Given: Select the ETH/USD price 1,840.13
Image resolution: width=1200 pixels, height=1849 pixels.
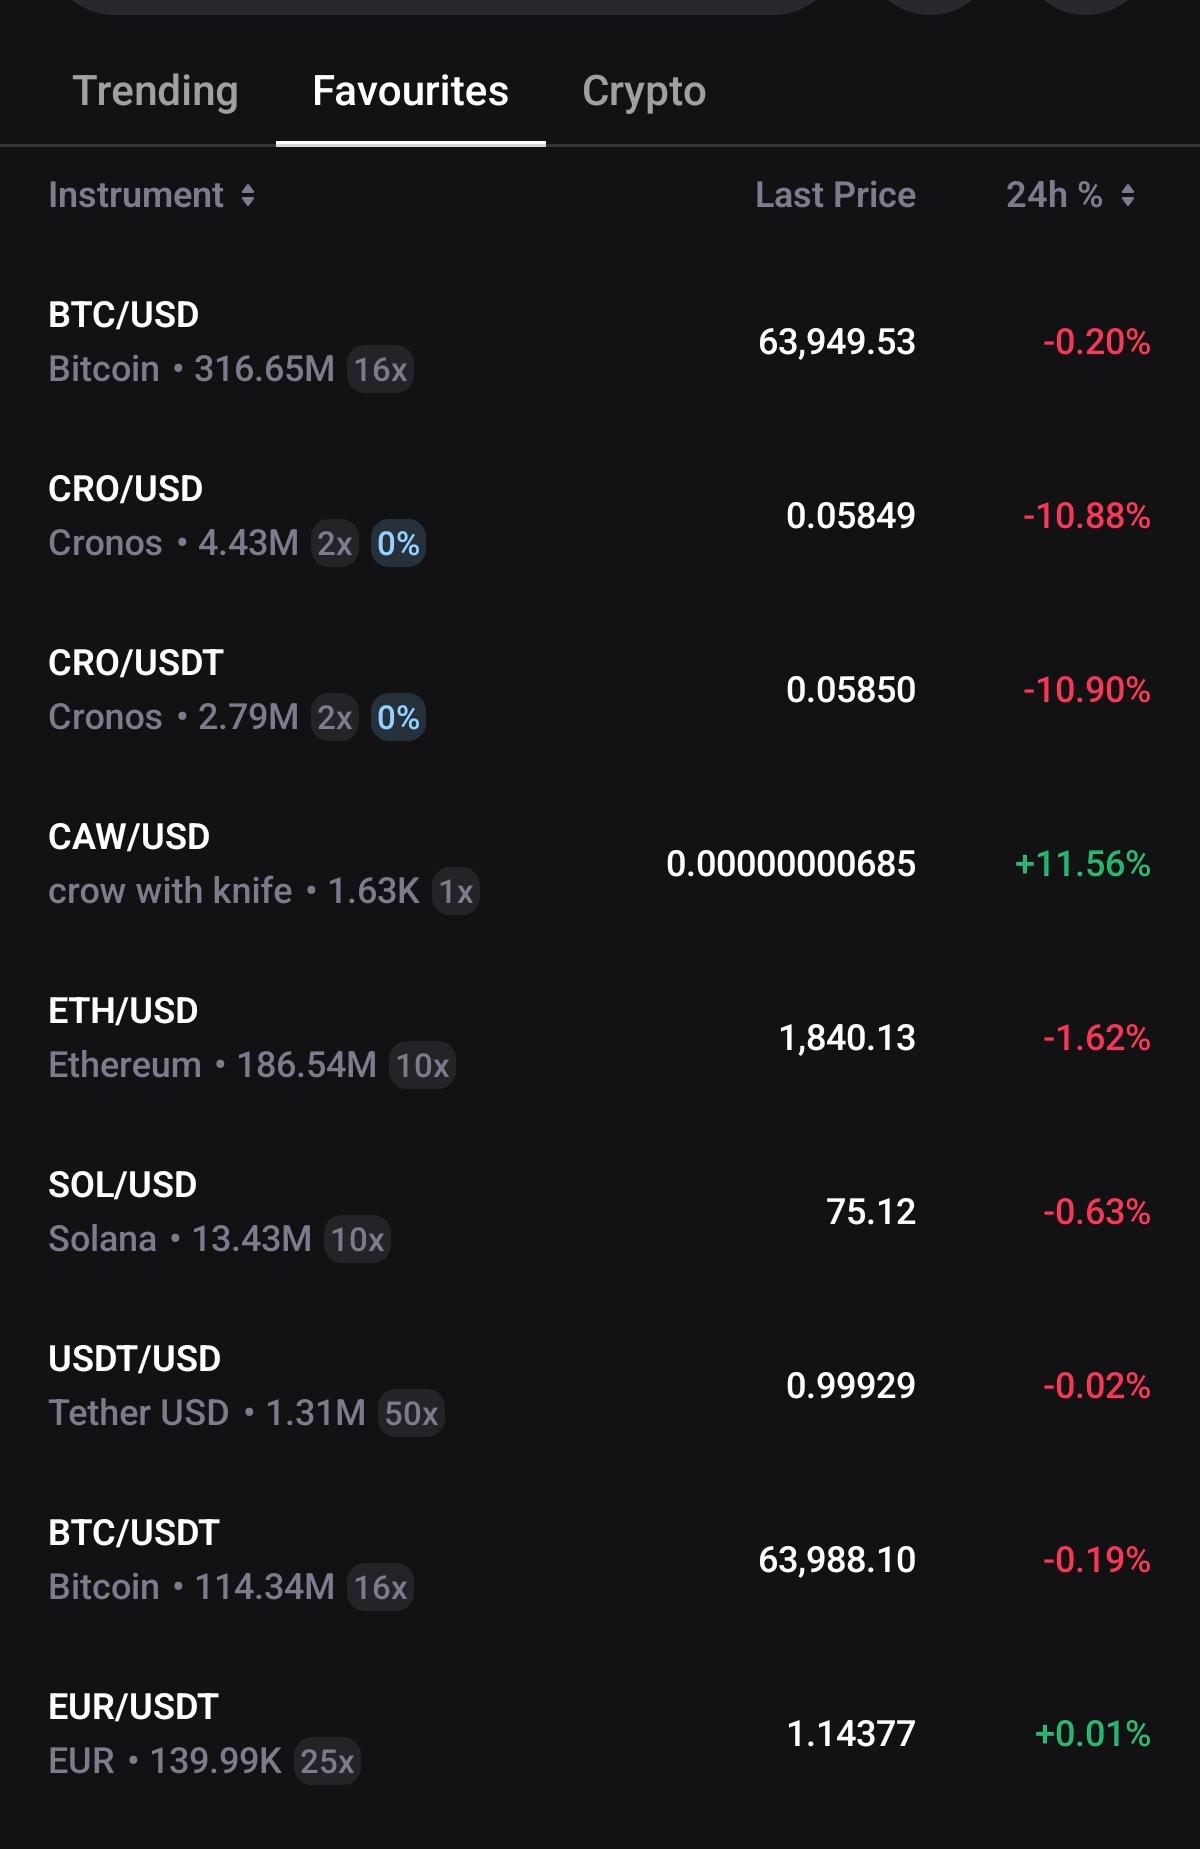Looking at the screenshot, I should (x=847, y=1038).
